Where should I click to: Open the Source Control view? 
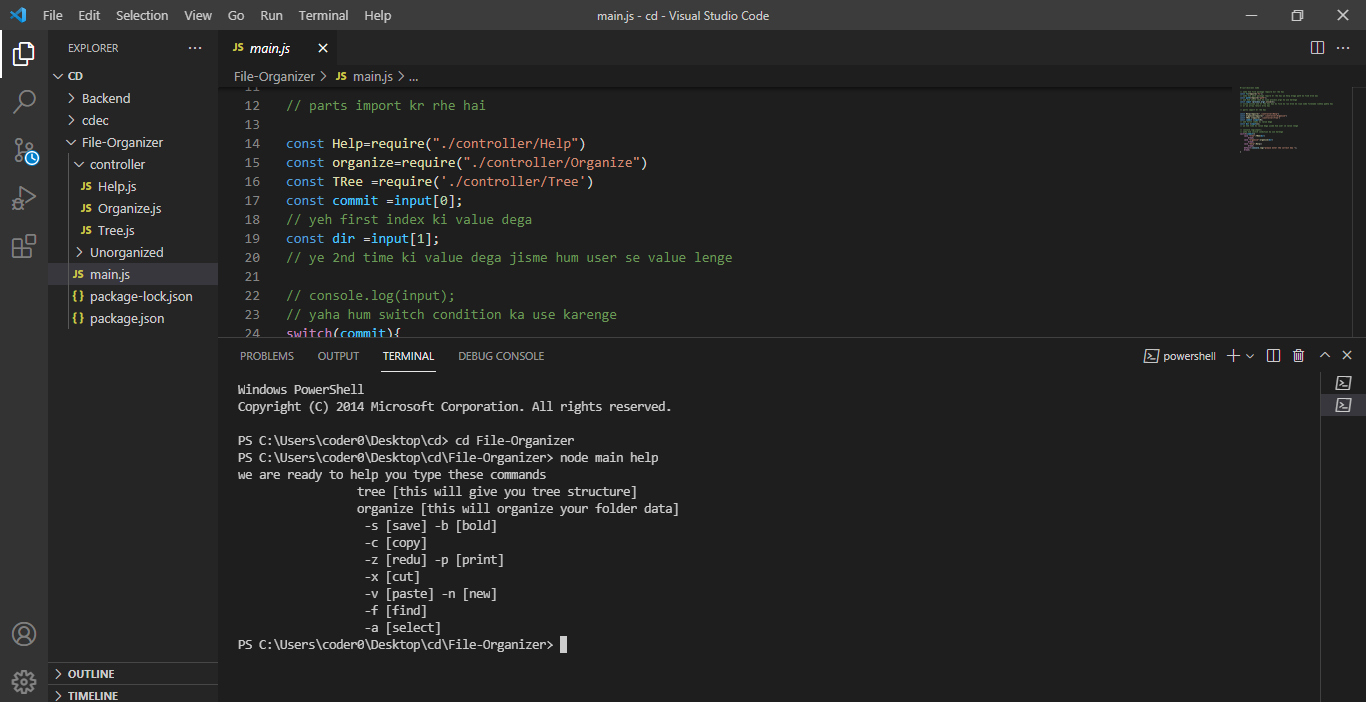pos(24,150)
